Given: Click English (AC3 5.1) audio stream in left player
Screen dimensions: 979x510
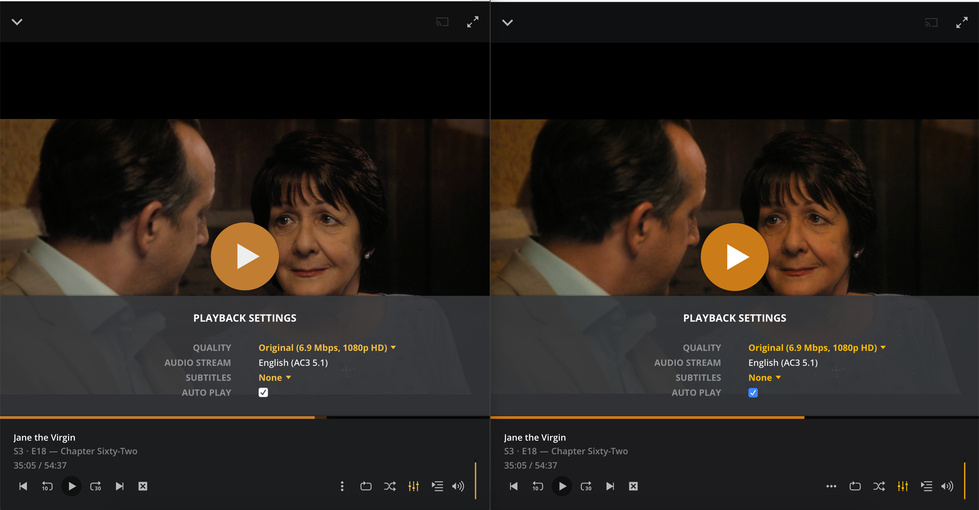Looking at the screenshot, I should click(293, 363).
